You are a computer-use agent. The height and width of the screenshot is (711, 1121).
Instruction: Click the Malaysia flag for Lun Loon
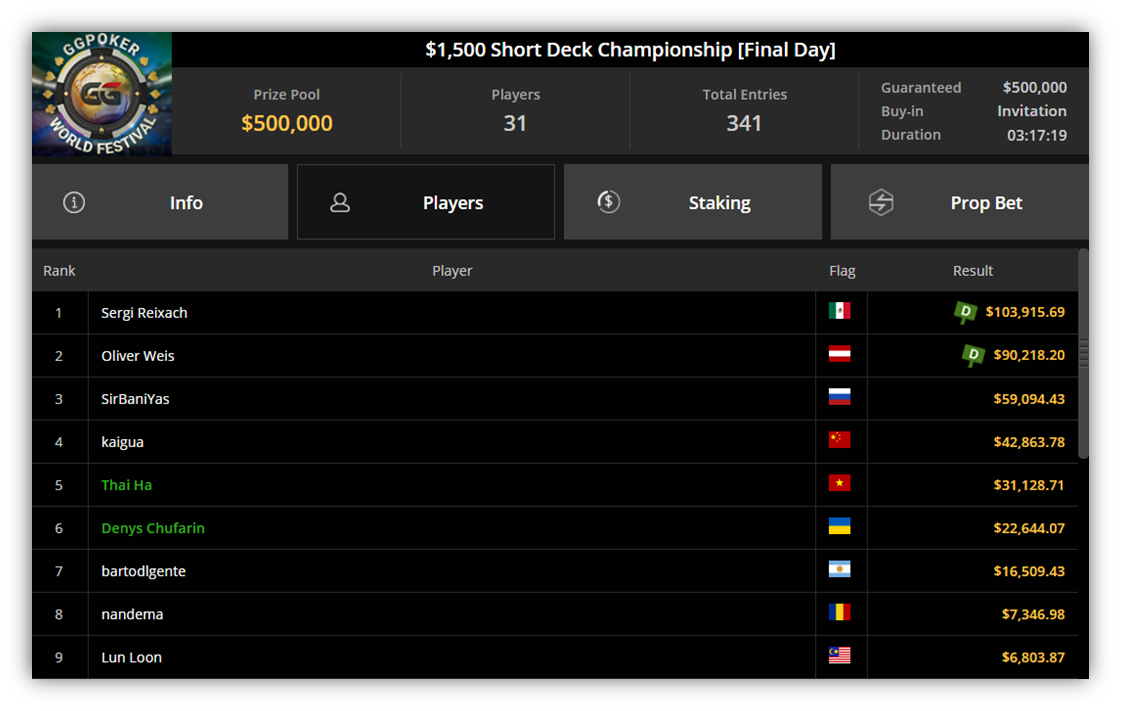[839, 655]
